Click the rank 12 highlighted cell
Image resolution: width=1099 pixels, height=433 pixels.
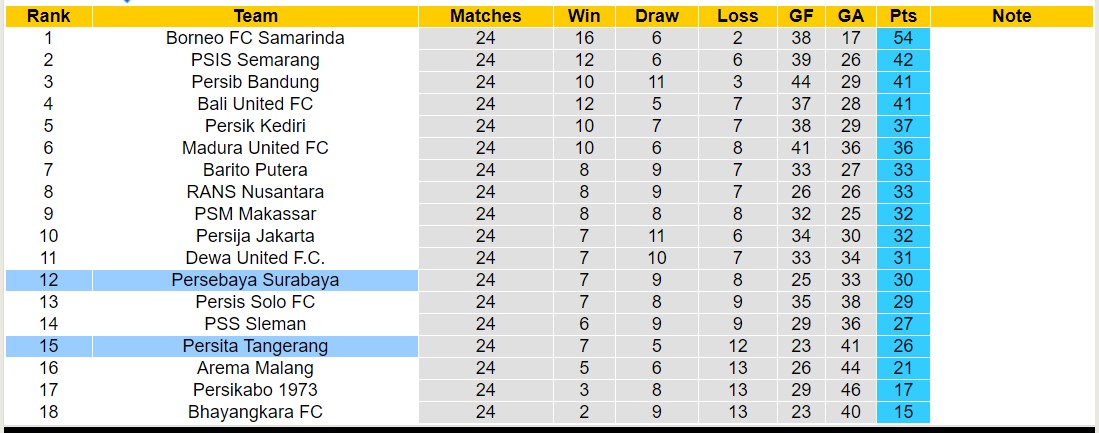click(47, 280)
